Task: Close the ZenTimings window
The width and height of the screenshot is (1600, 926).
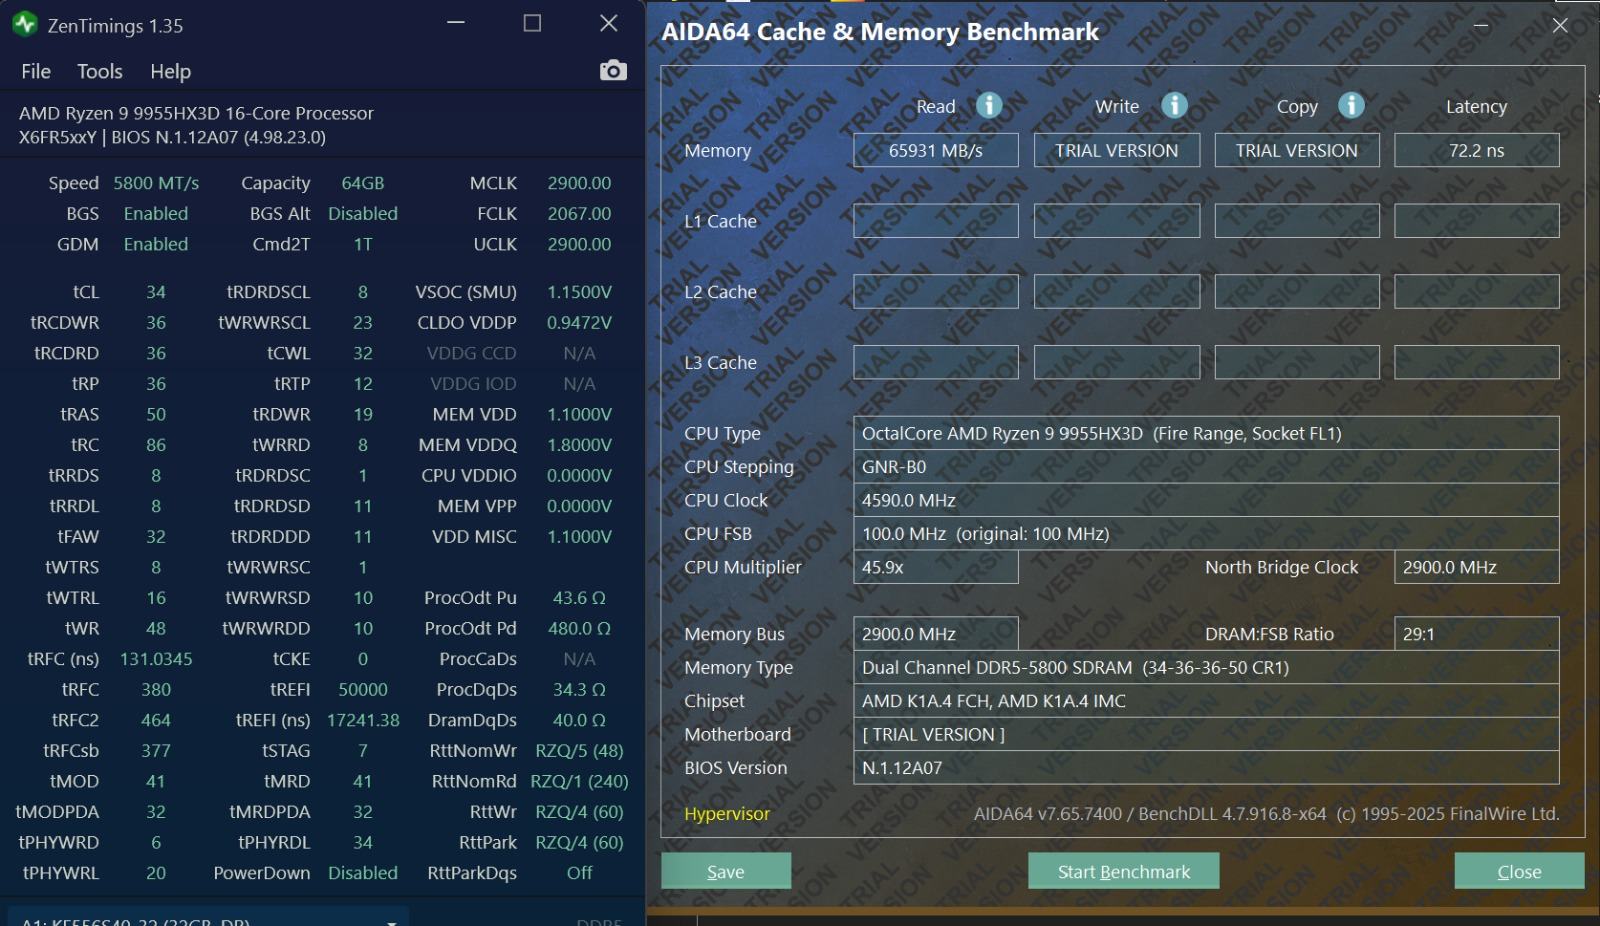Action: tap(608, 23)
